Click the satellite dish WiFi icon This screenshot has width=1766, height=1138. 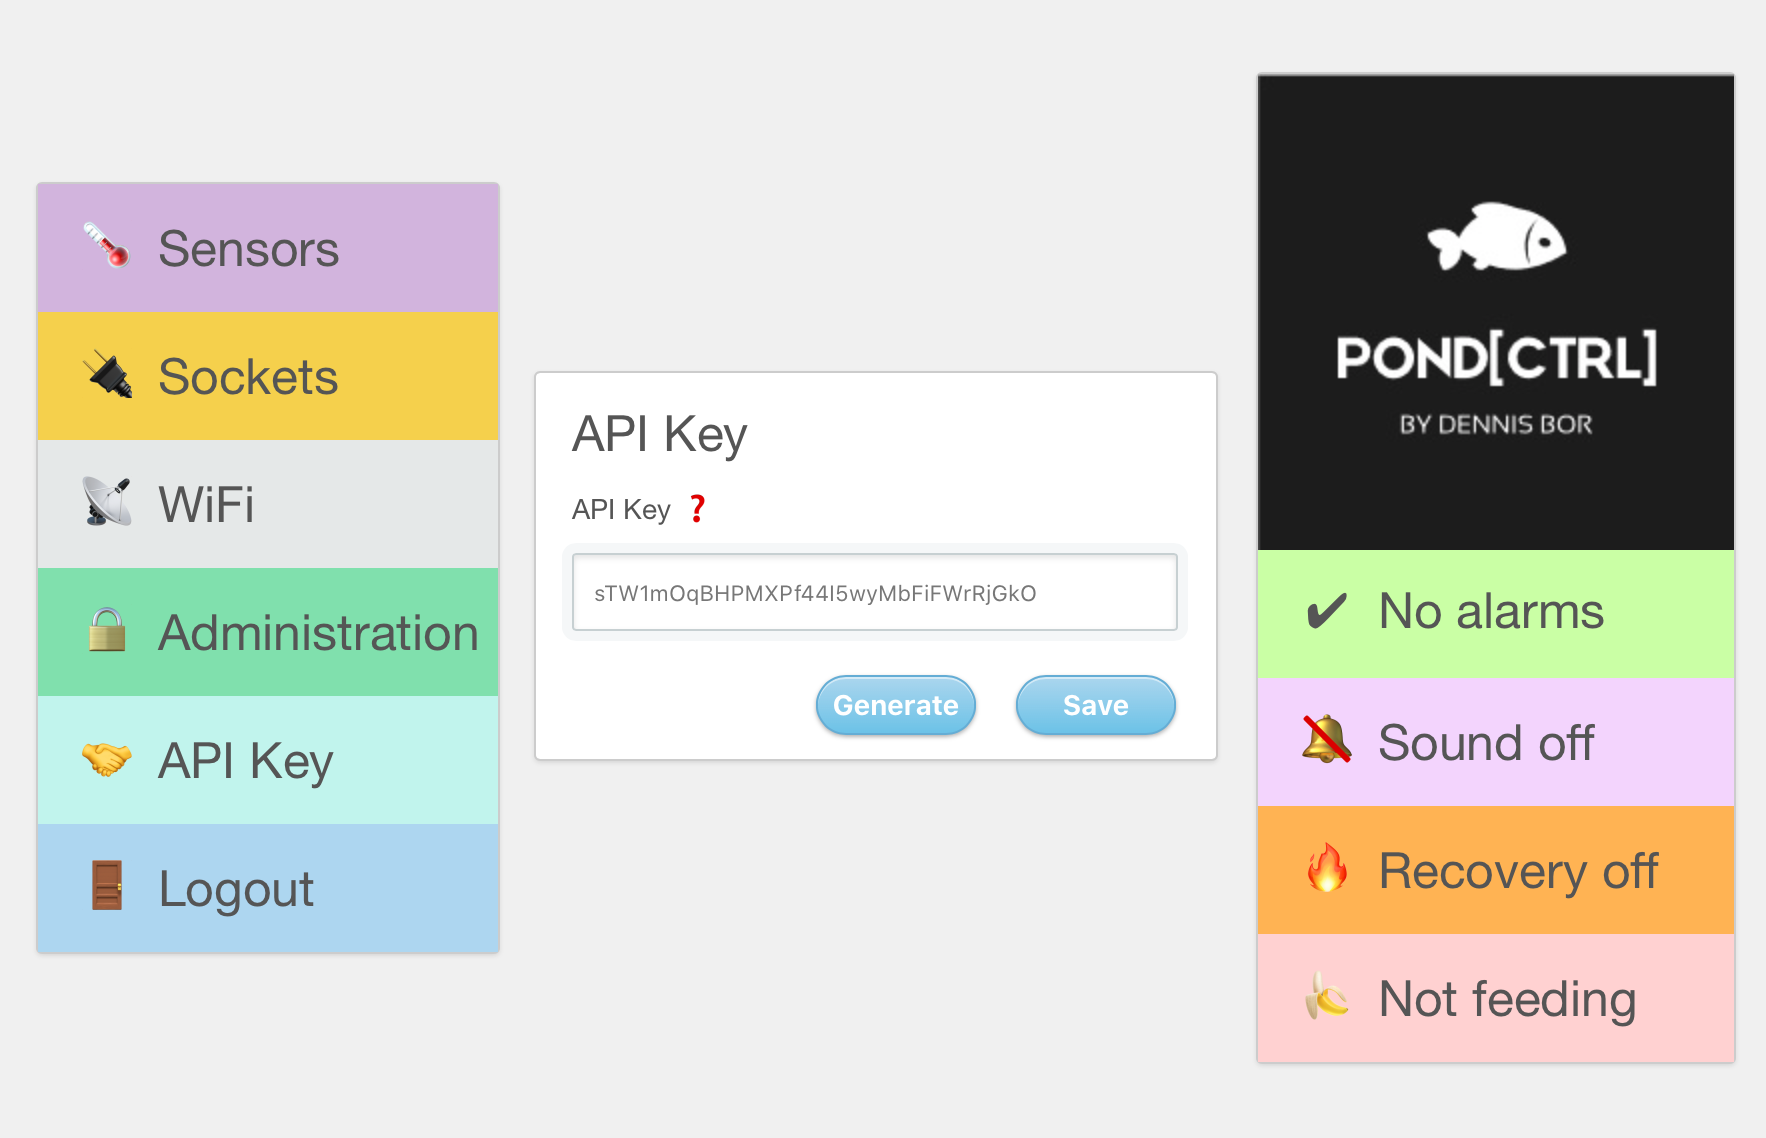coord(107,503)
